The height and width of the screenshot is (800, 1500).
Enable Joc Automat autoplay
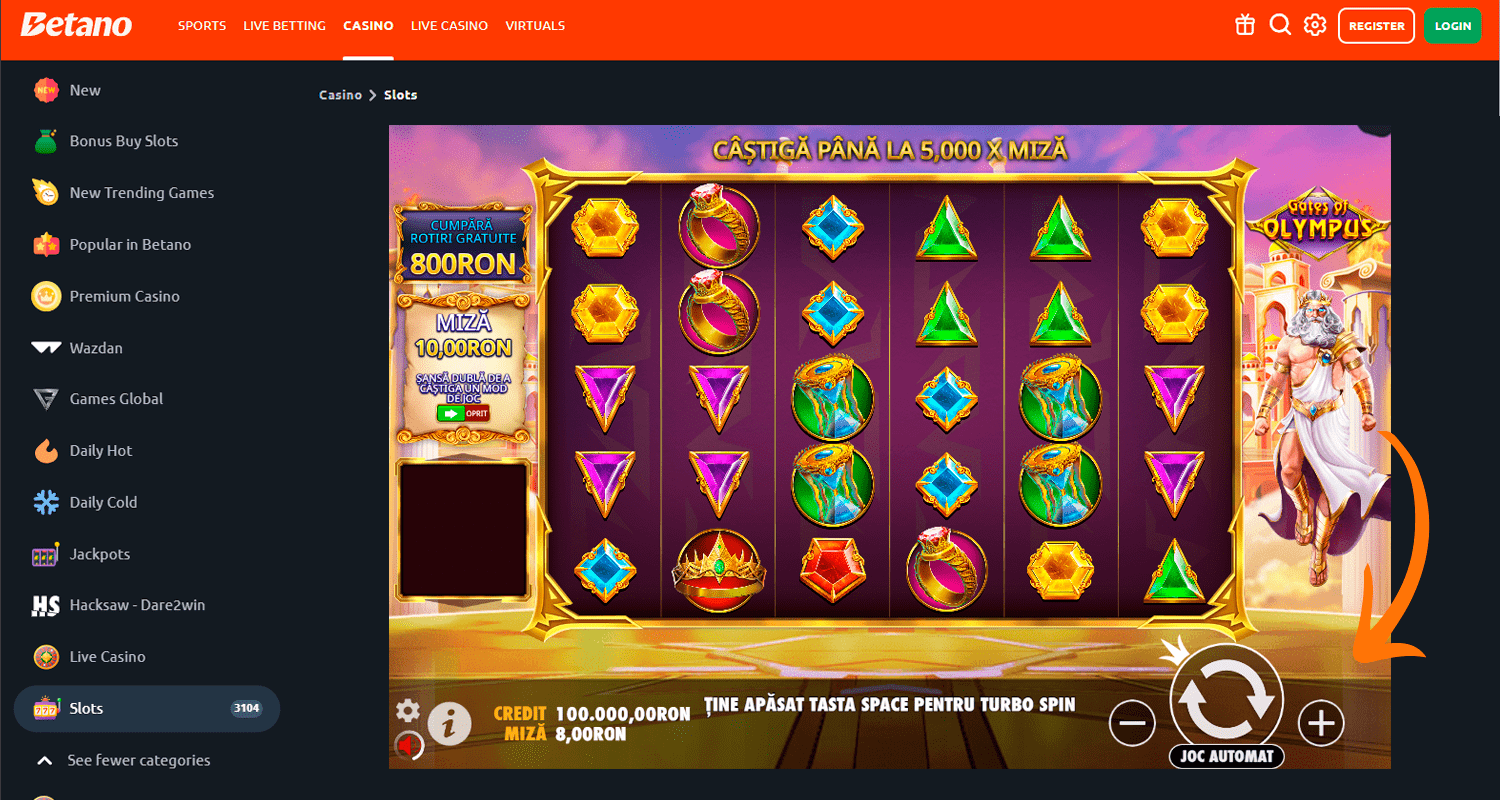pos(1226,756)
